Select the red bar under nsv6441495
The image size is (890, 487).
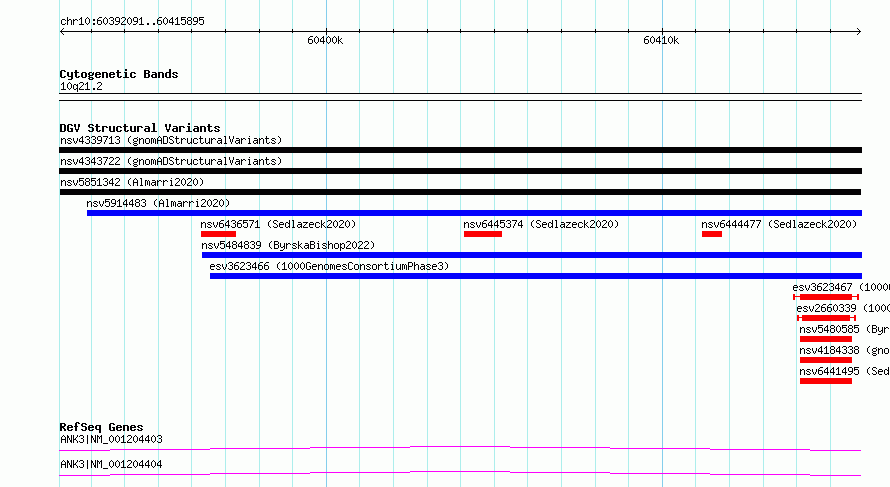pyautogui.click(x=826, y=381)
